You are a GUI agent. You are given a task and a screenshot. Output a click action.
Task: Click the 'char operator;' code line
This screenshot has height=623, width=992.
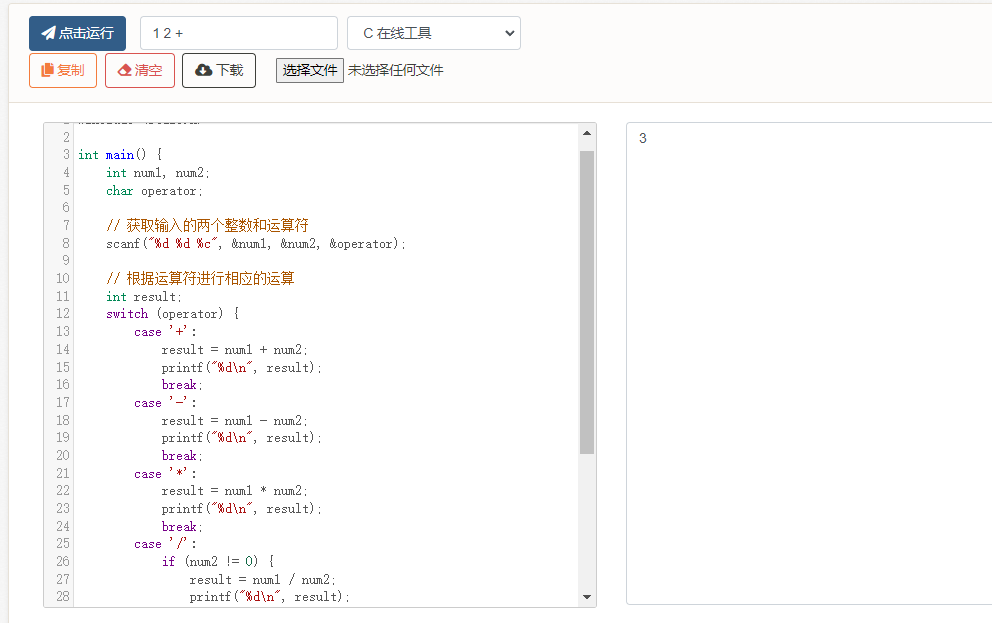coord(154,190)
